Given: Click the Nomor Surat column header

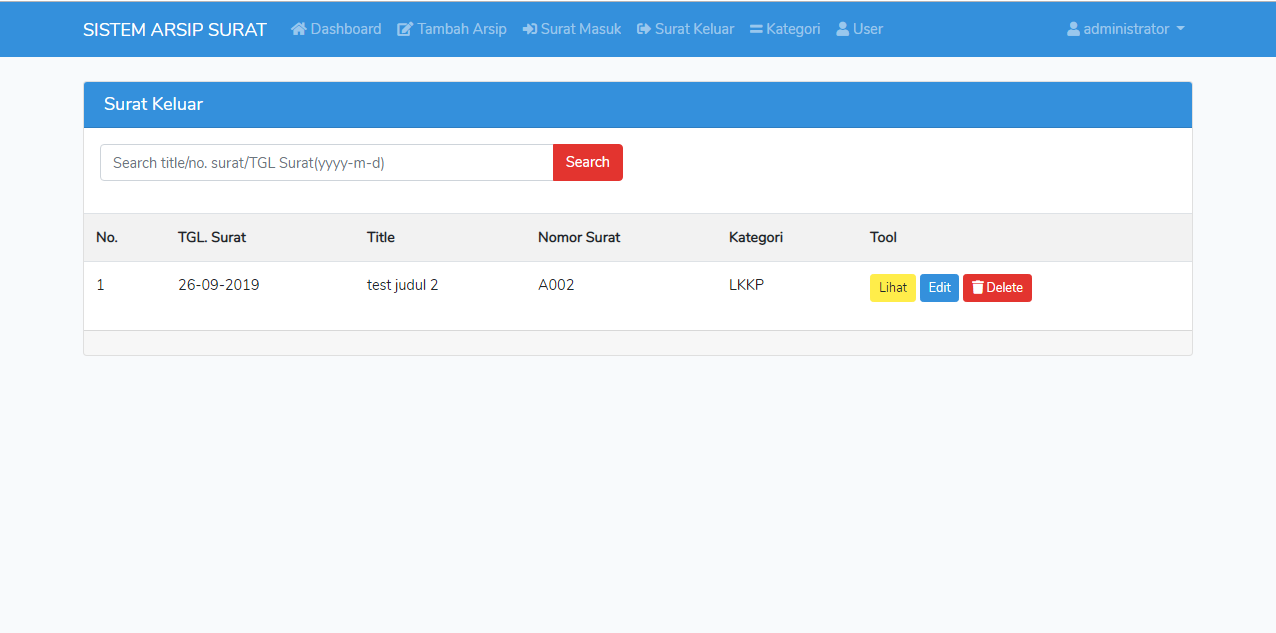Looking at the screenshot, I should coord(579,237).
